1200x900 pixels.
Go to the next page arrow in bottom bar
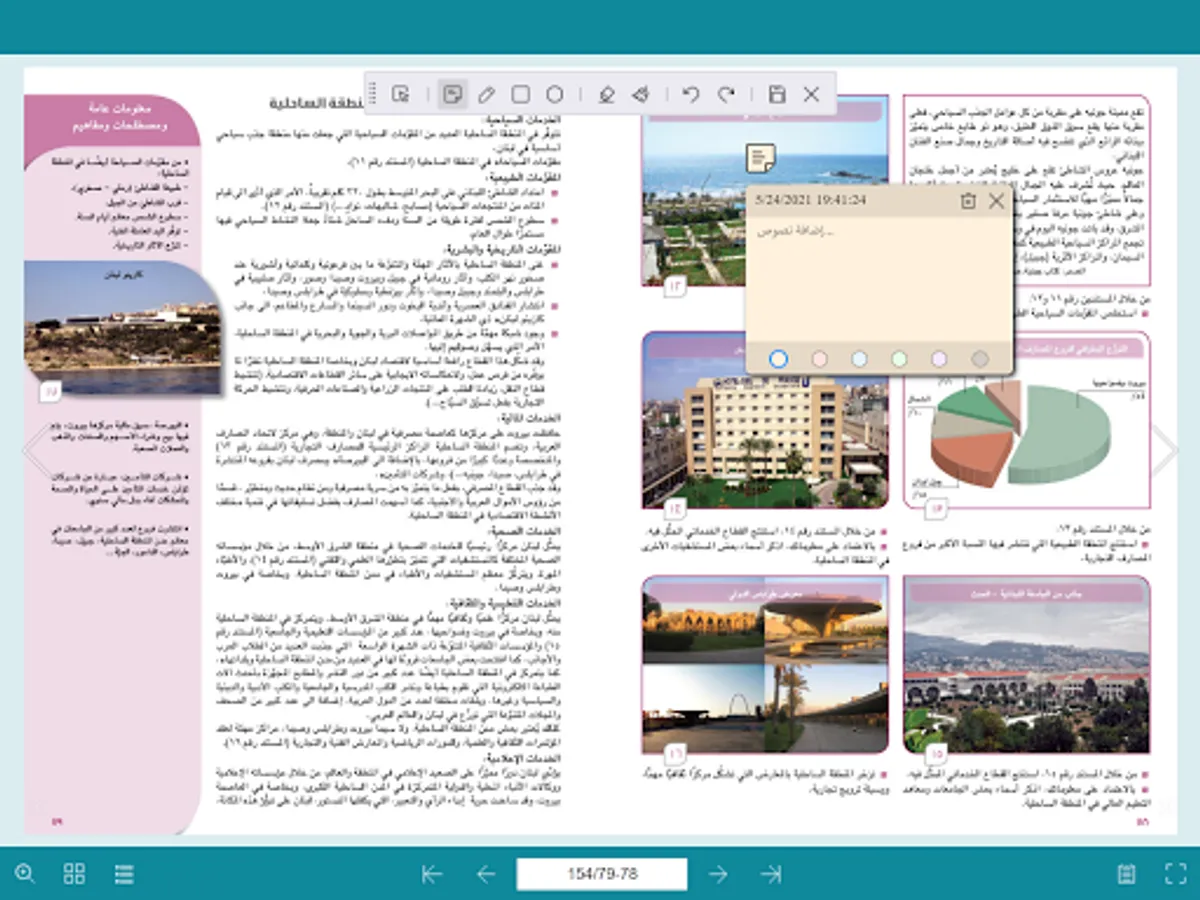[718, 874]
